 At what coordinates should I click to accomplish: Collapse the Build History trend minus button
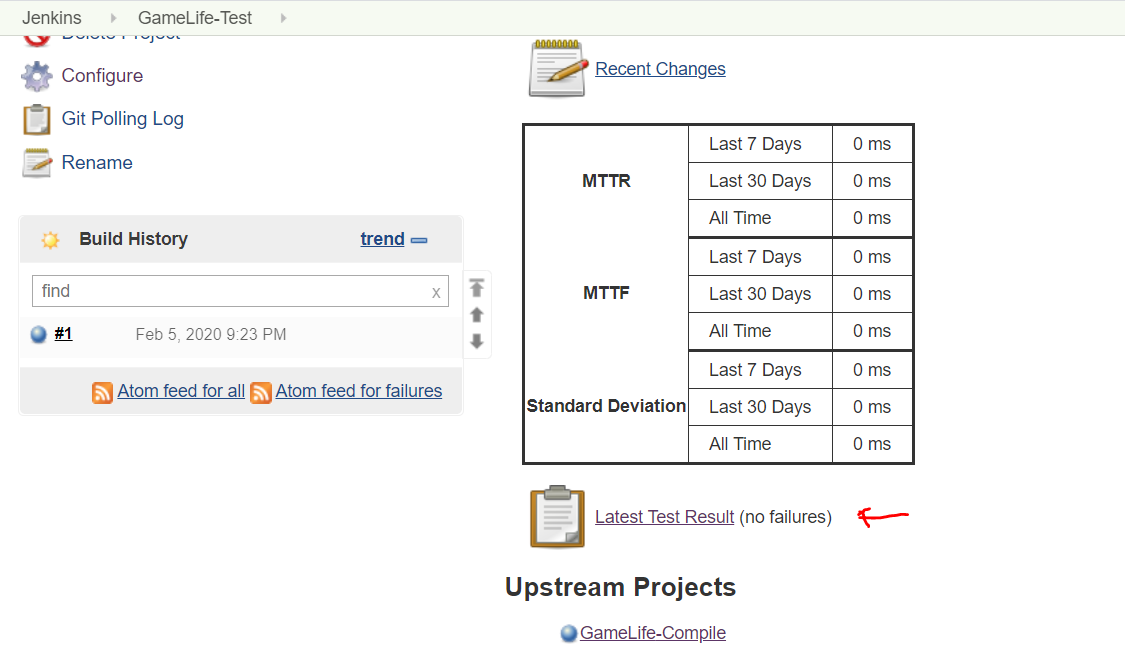pos(419,240)
